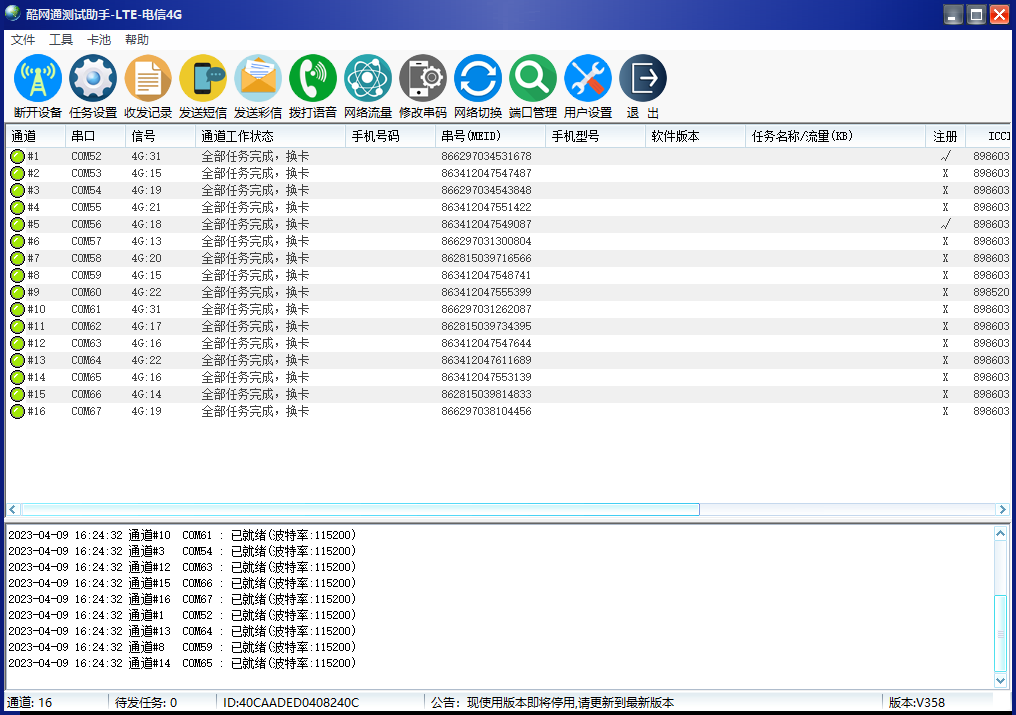Open the 帮助 menu
The width and height of the screenshot is (1016, 715).
(137, 40)
